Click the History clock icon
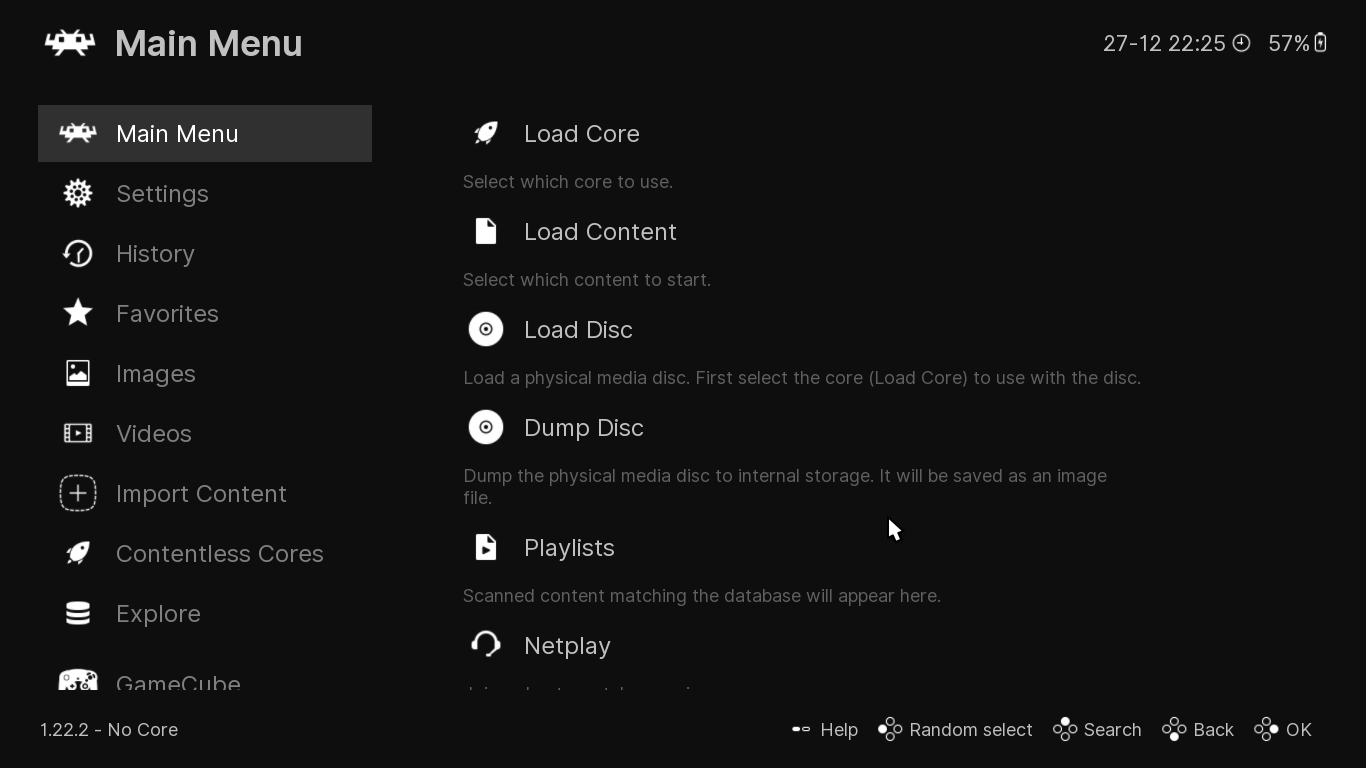The width and height of the screenshot is (1366, 768). click(78, 253)
